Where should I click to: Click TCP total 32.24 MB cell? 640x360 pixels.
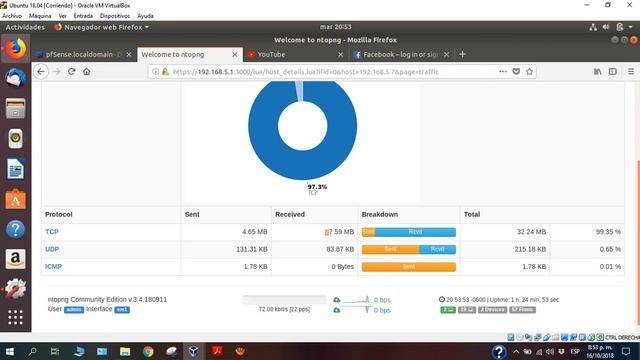coord(505,232)
